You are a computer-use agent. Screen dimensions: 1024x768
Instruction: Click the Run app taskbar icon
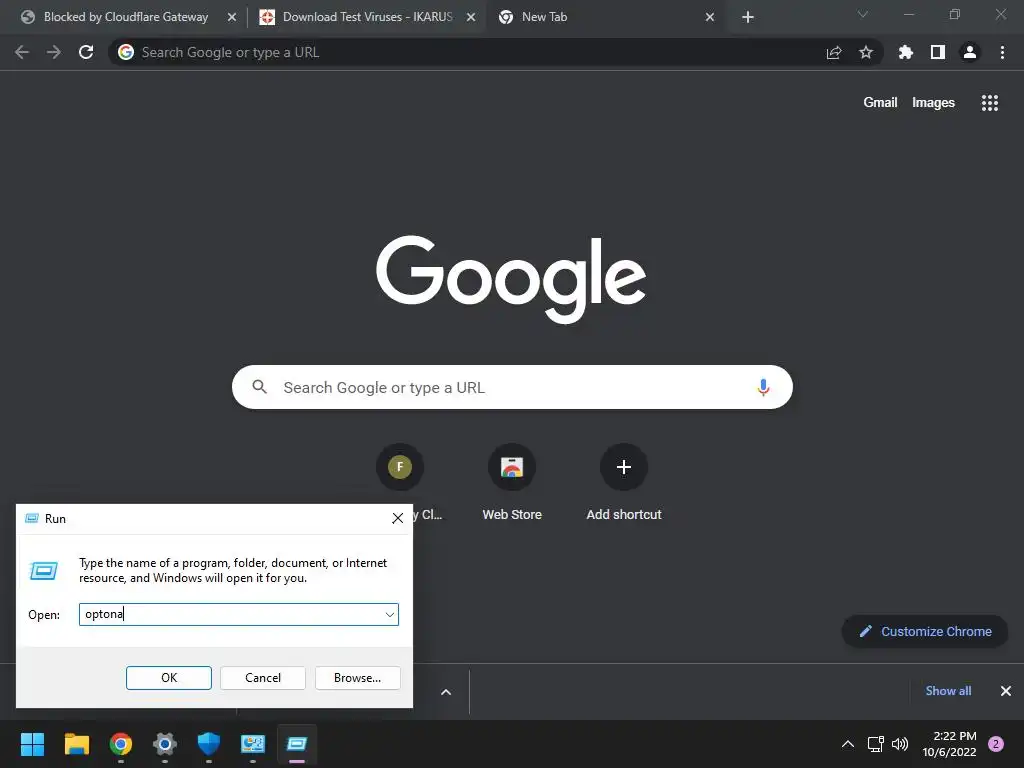click(x=297, y=744)
